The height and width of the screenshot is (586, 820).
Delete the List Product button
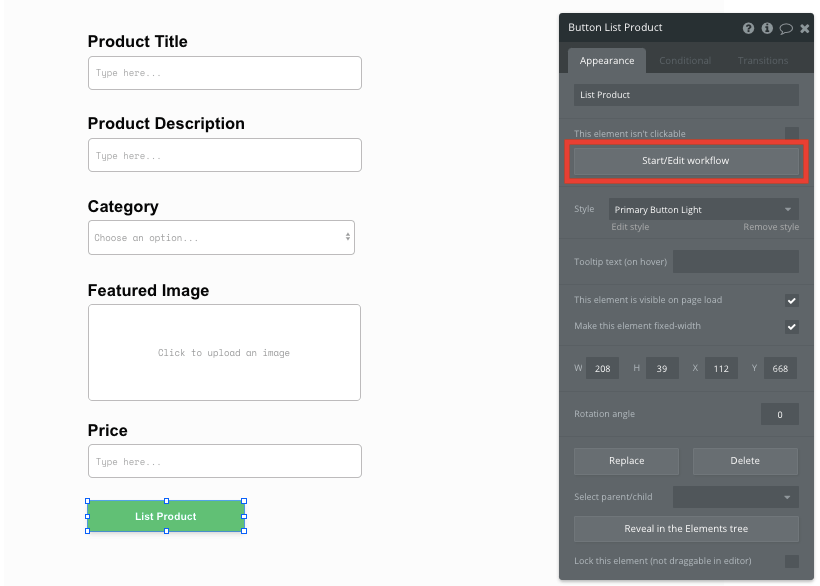tap(744, 461)
